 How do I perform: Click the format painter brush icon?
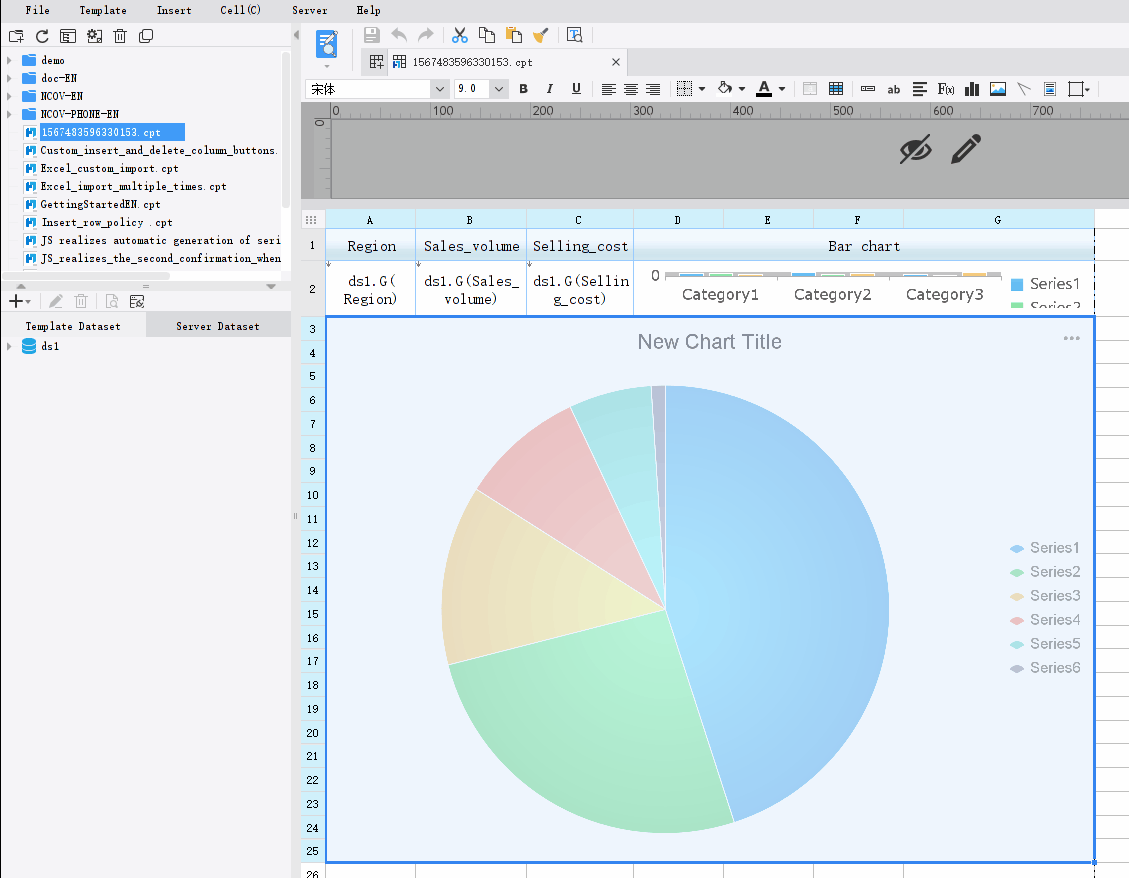tap(541, 35)
